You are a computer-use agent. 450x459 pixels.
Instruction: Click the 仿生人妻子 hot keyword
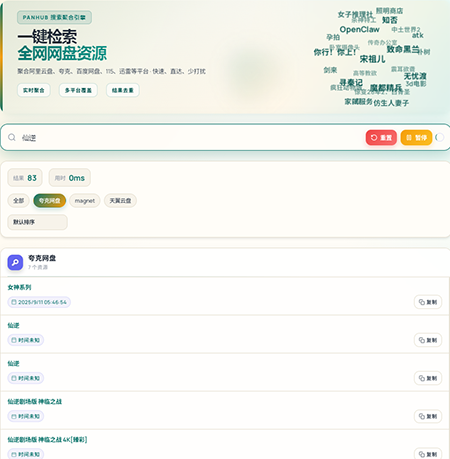point(391,103)
